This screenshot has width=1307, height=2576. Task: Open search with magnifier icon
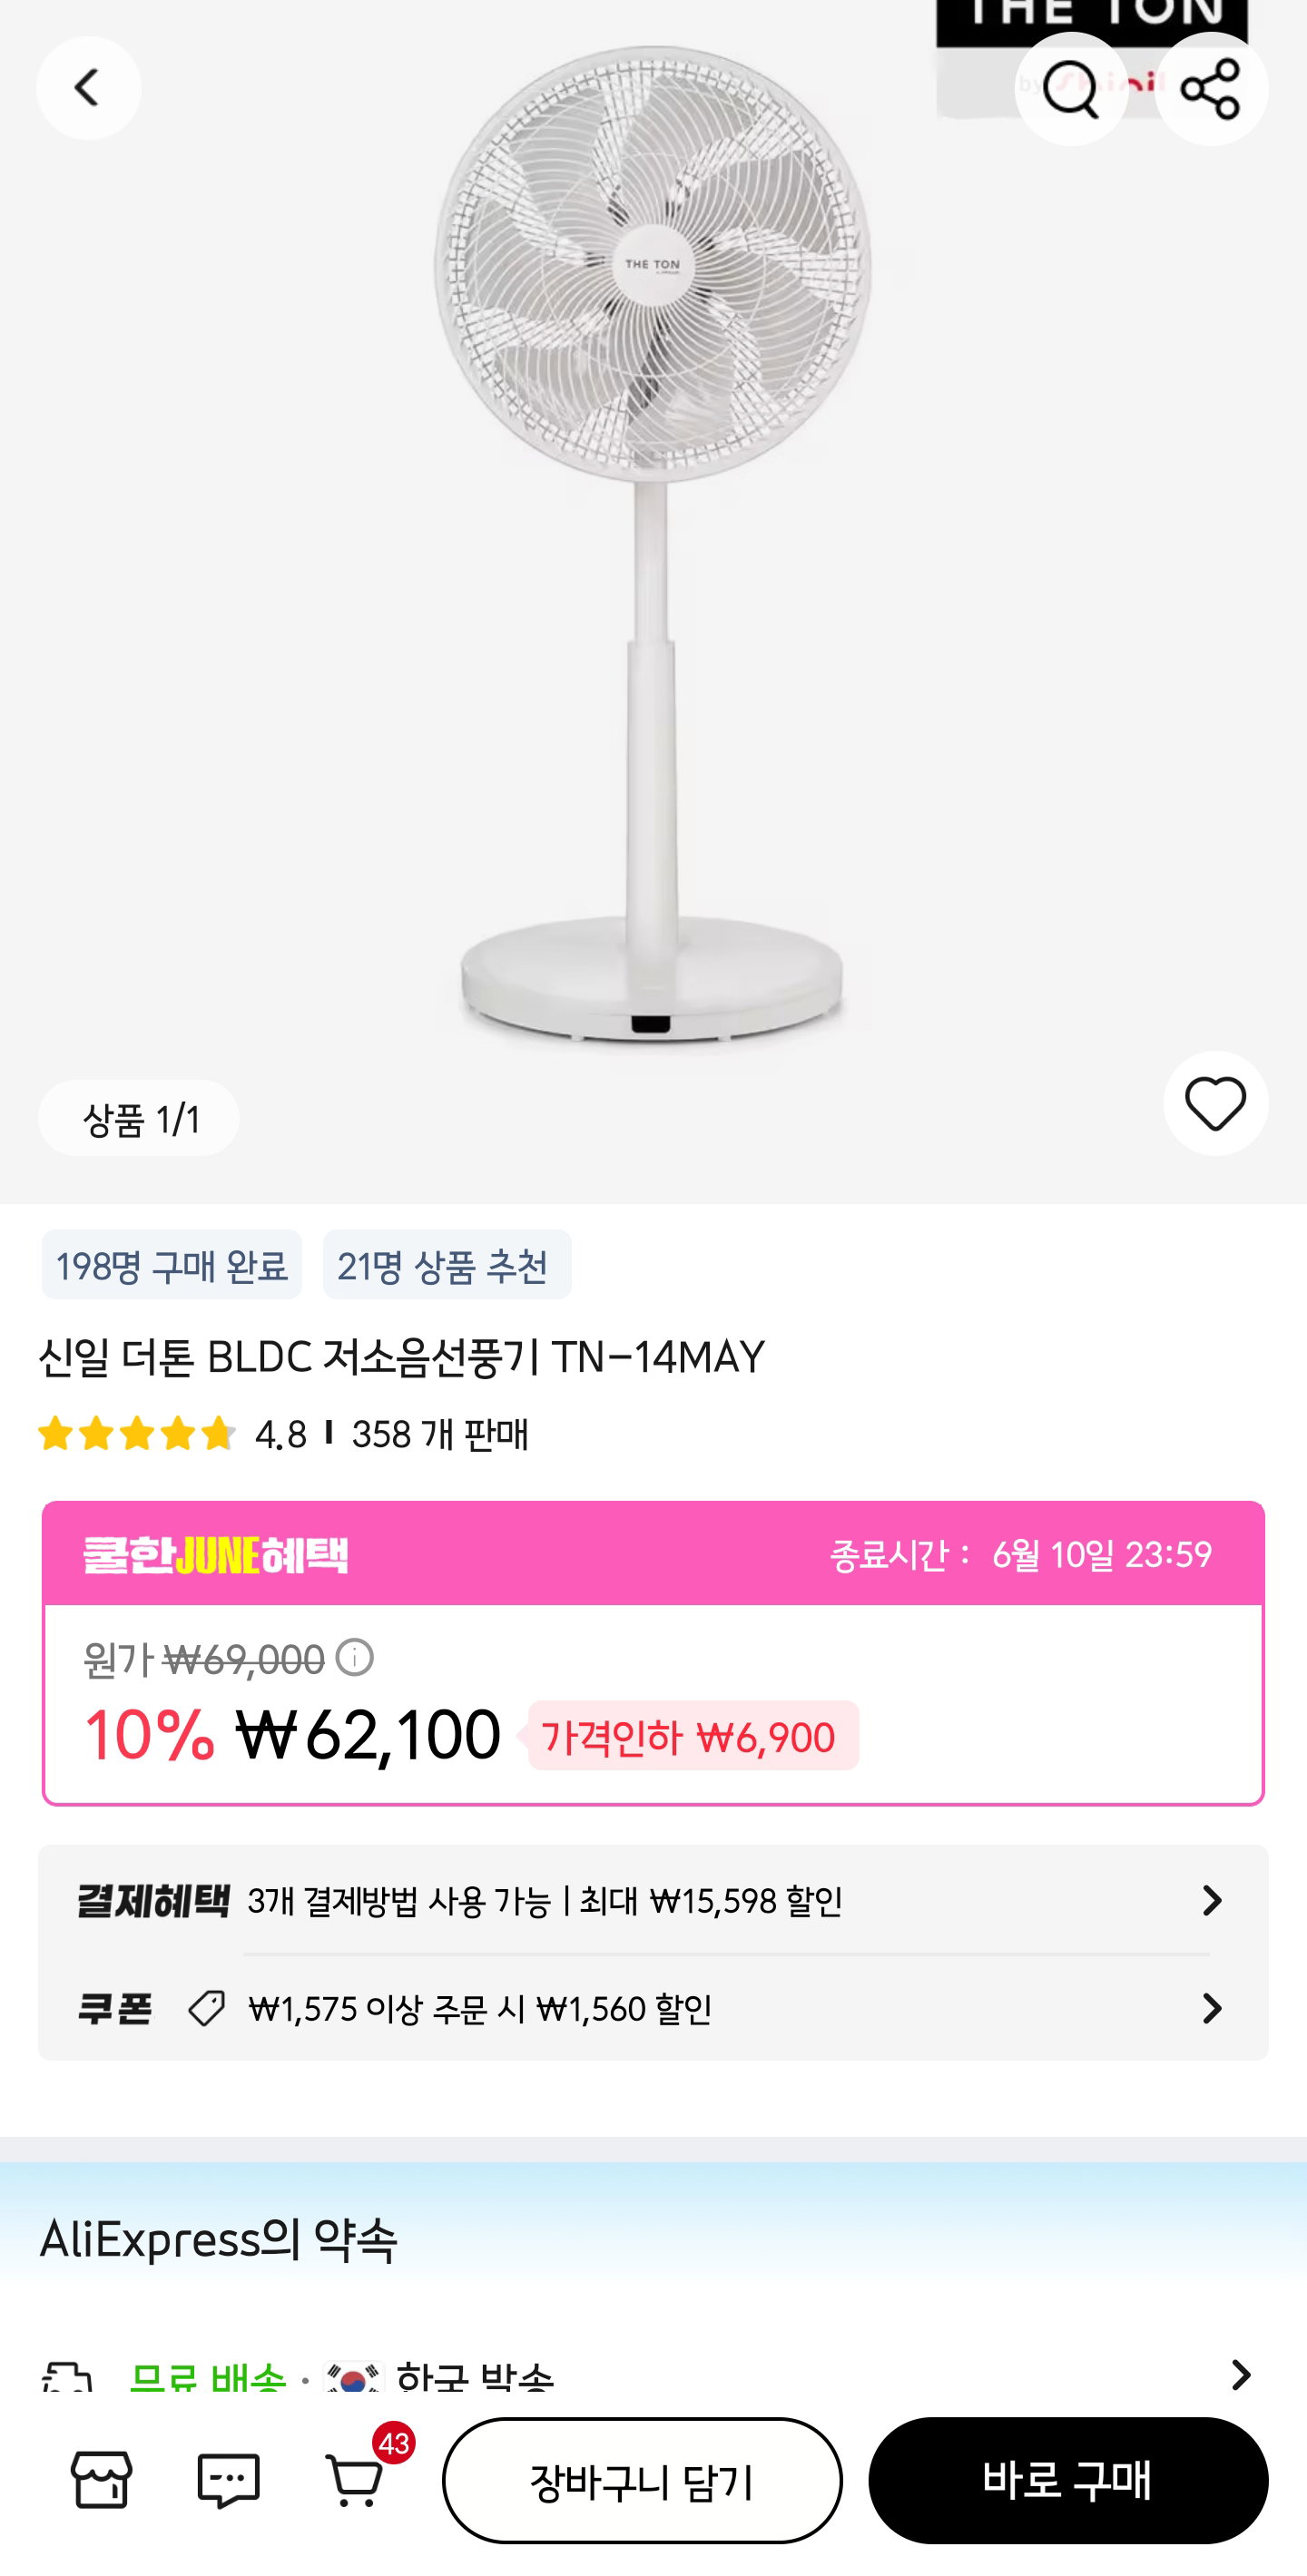coord(1070,89)
